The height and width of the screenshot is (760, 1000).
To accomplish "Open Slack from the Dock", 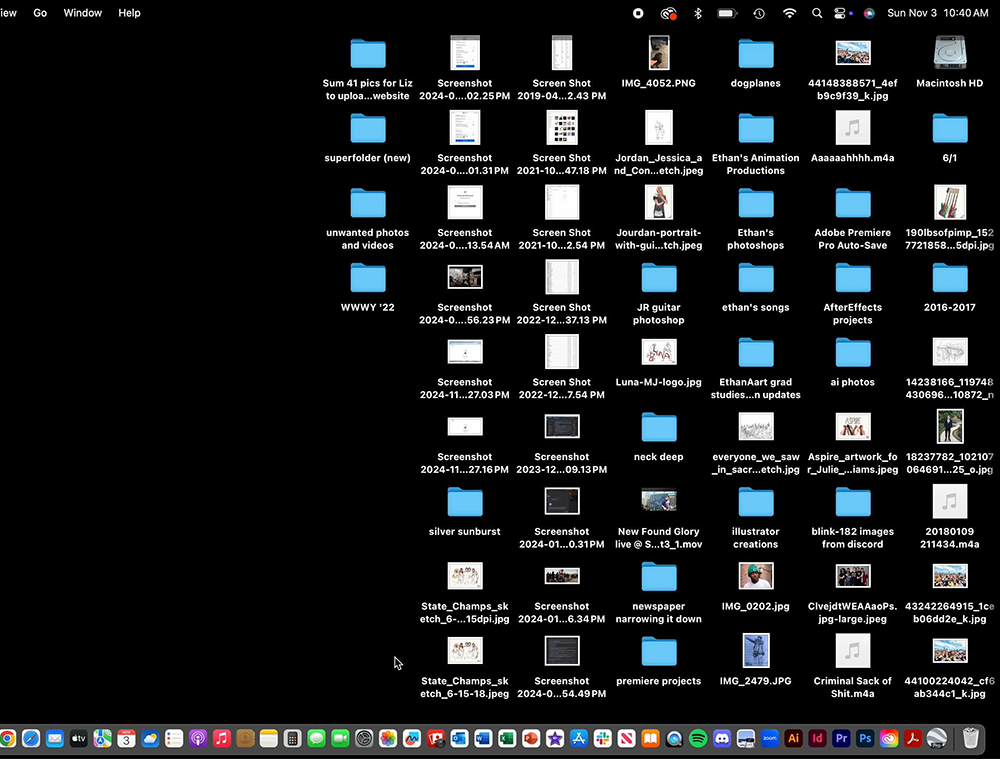I will click(603, 738).
